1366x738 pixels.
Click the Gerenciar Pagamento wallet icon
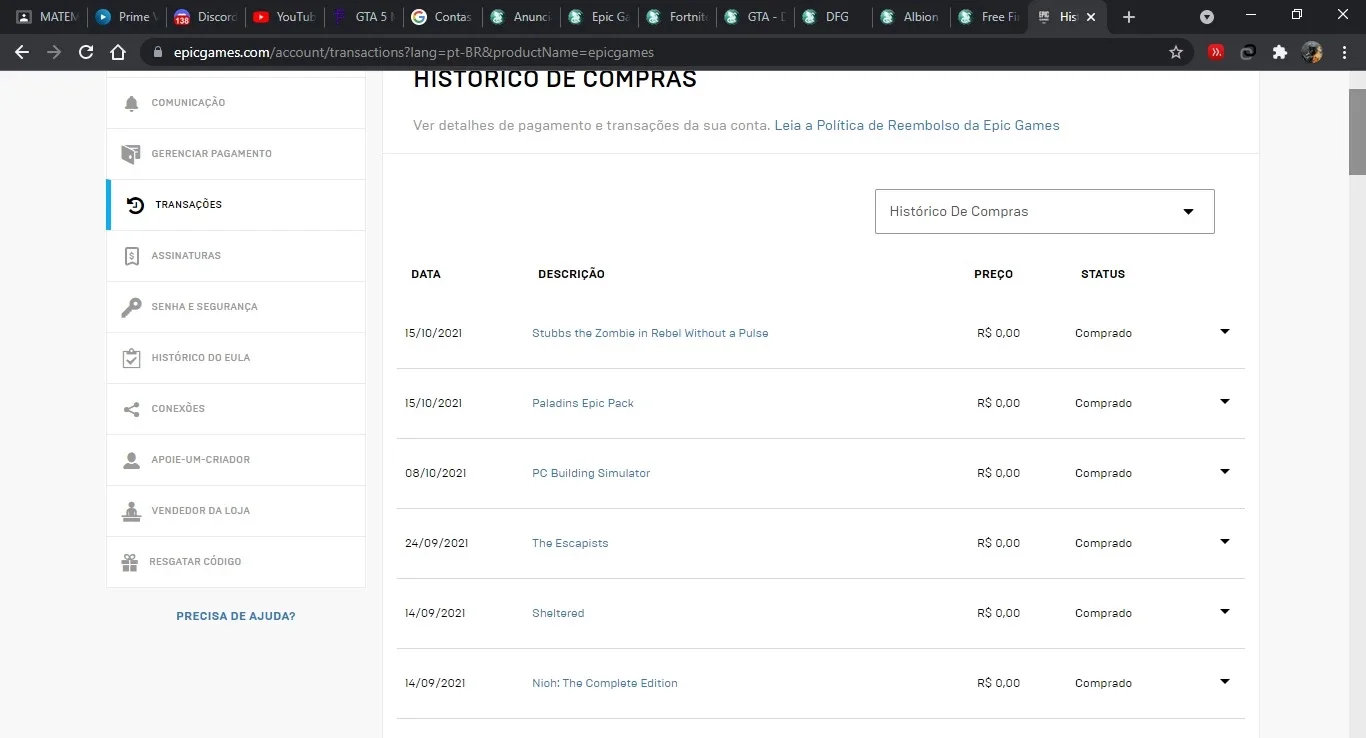(x=131, y=154)
